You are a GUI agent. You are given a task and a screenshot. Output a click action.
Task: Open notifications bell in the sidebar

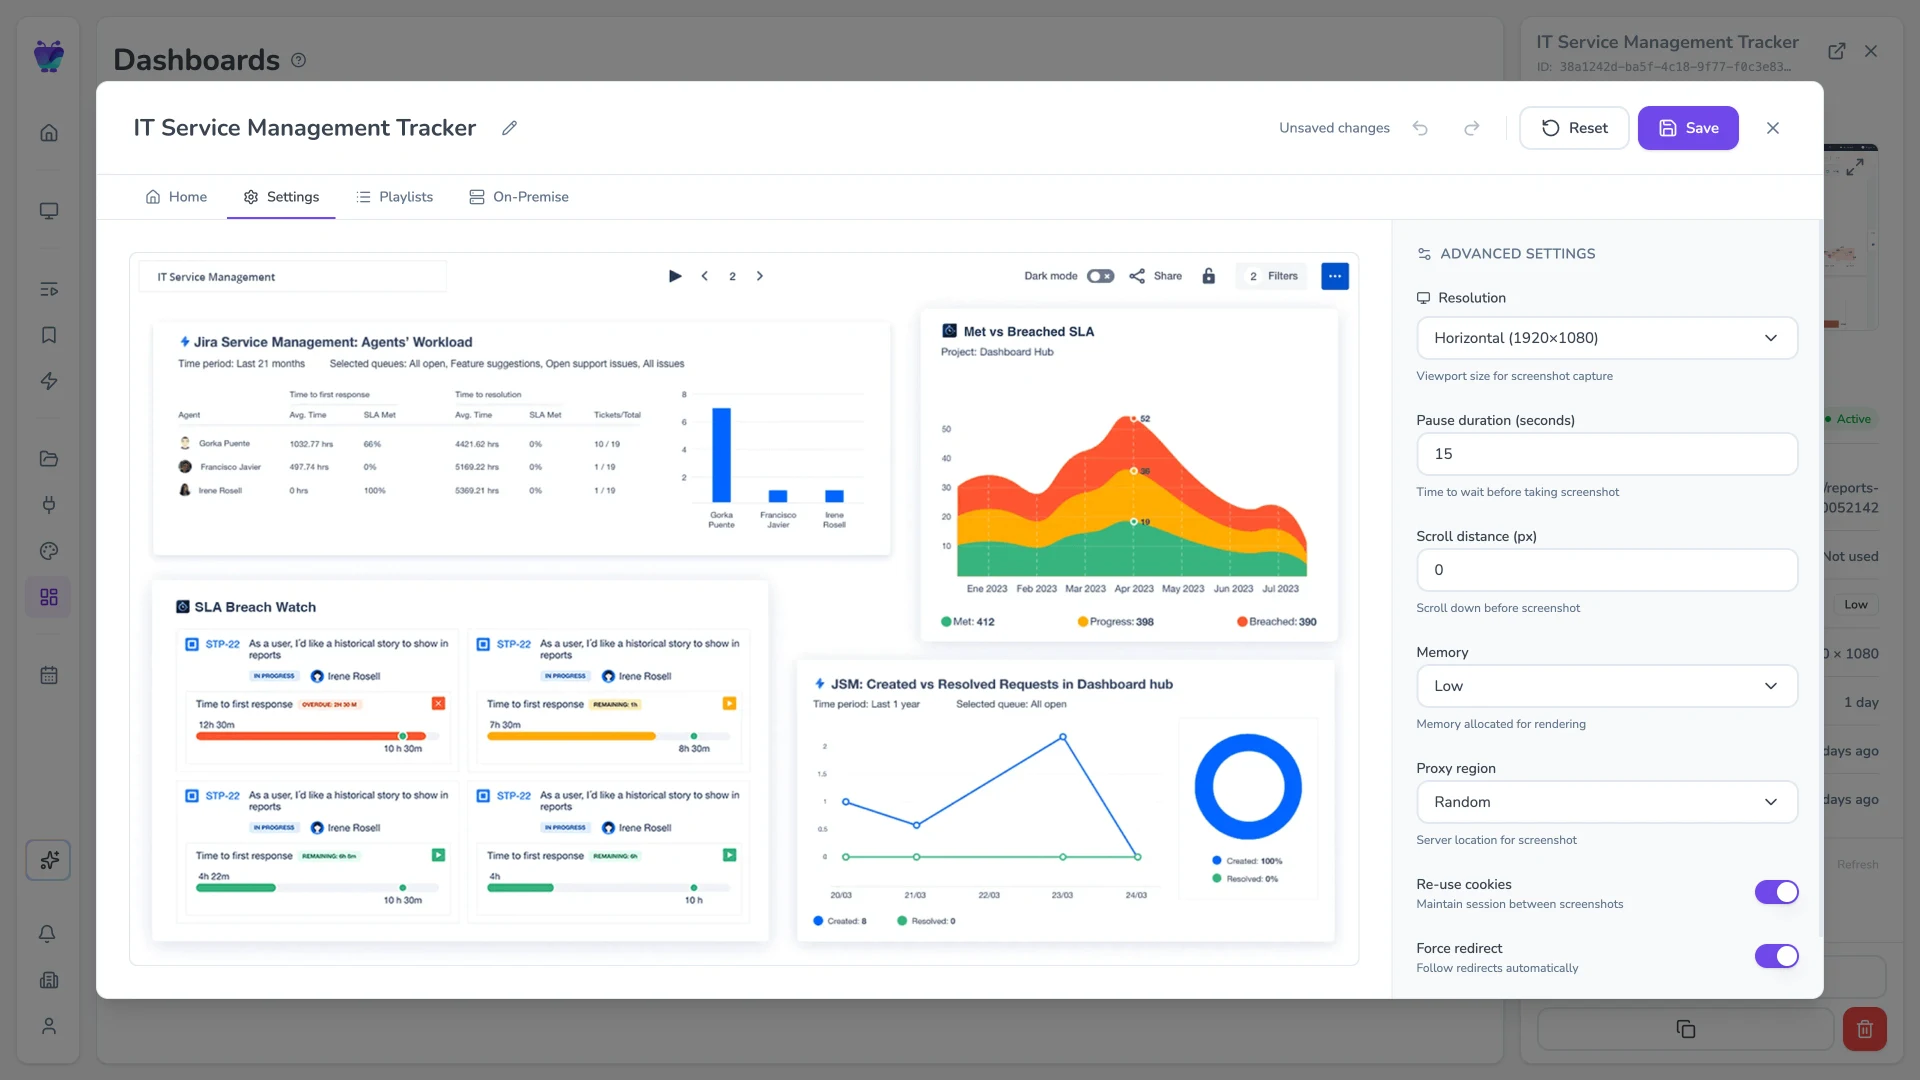click(x=47, y=934)
